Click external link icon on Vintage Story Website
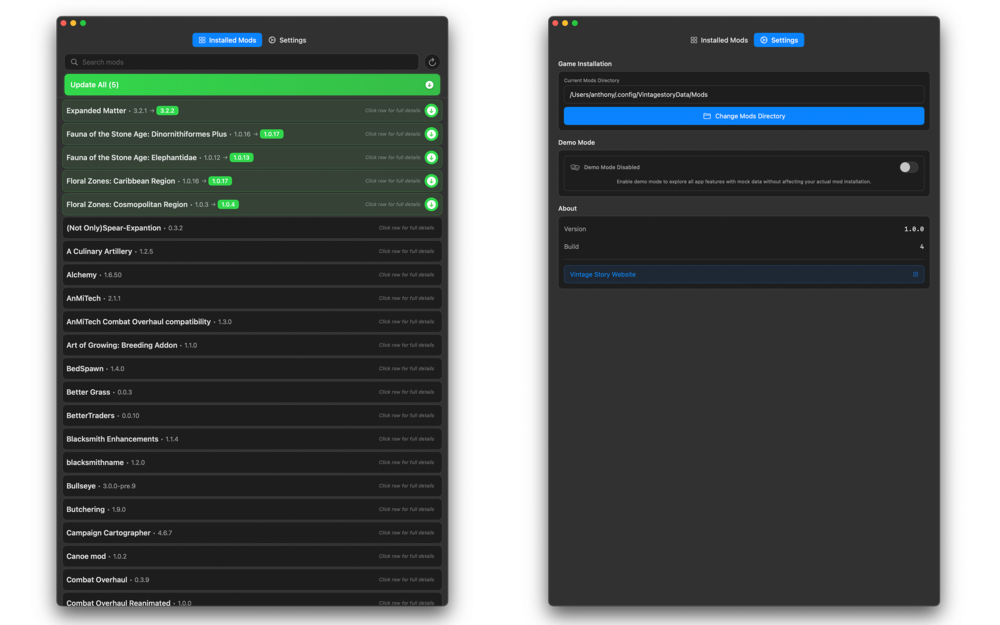 pos(915,274)
